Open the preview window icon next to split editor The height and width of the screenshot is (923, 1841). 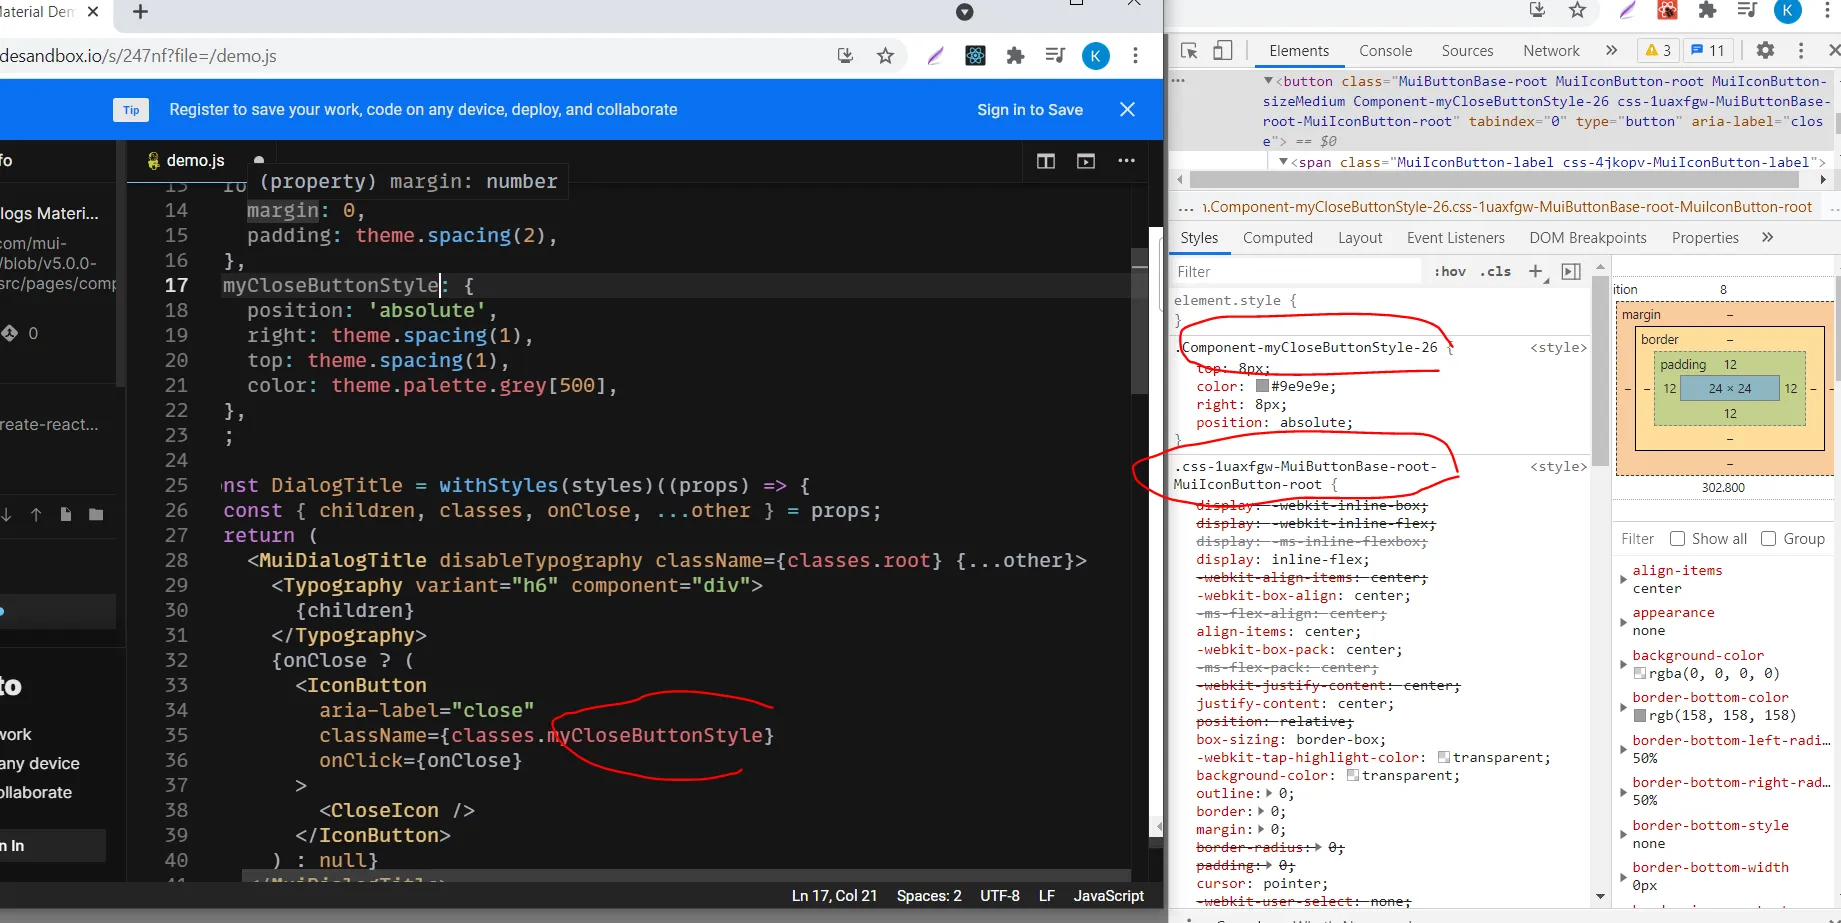pyautogui.click(x=1086, y=161)
